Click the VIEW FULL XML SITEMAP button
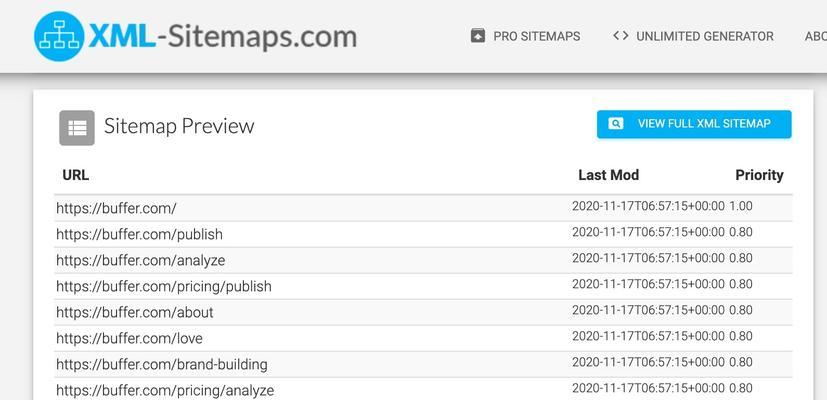 coord(694,124)
